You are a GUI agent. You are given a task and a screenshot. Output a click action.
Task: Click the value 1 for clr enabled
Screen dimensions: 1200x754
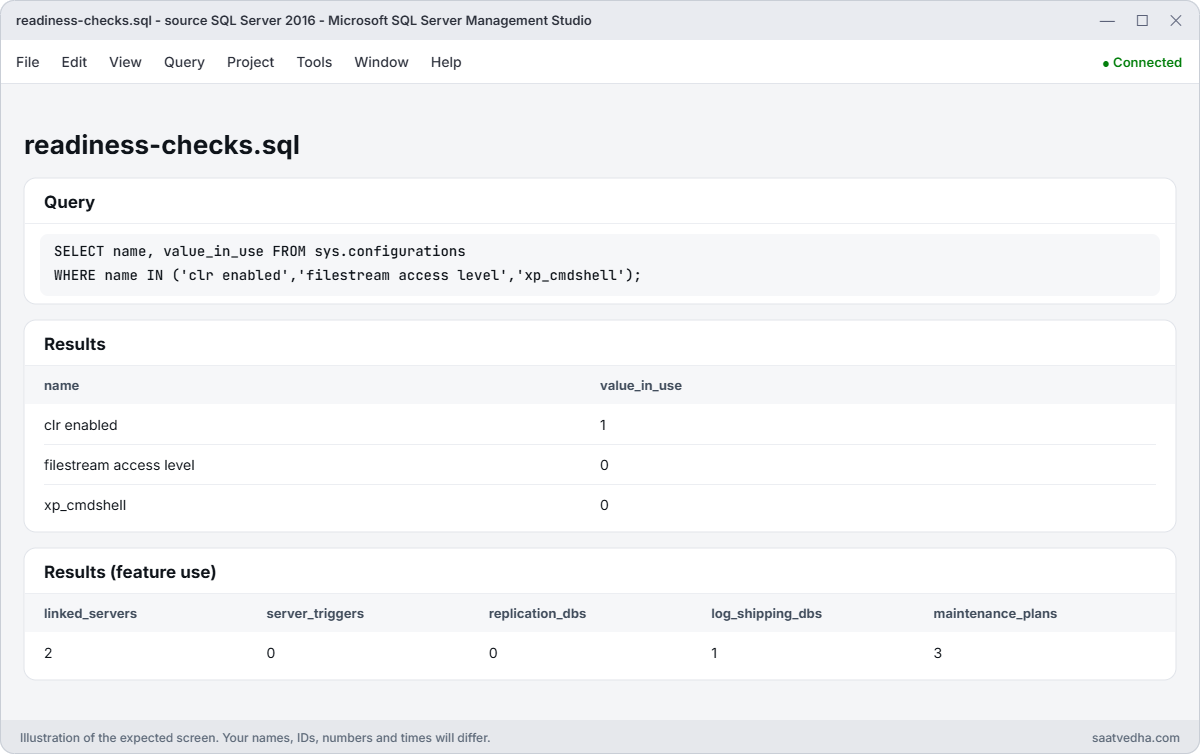tap(604, 425)
